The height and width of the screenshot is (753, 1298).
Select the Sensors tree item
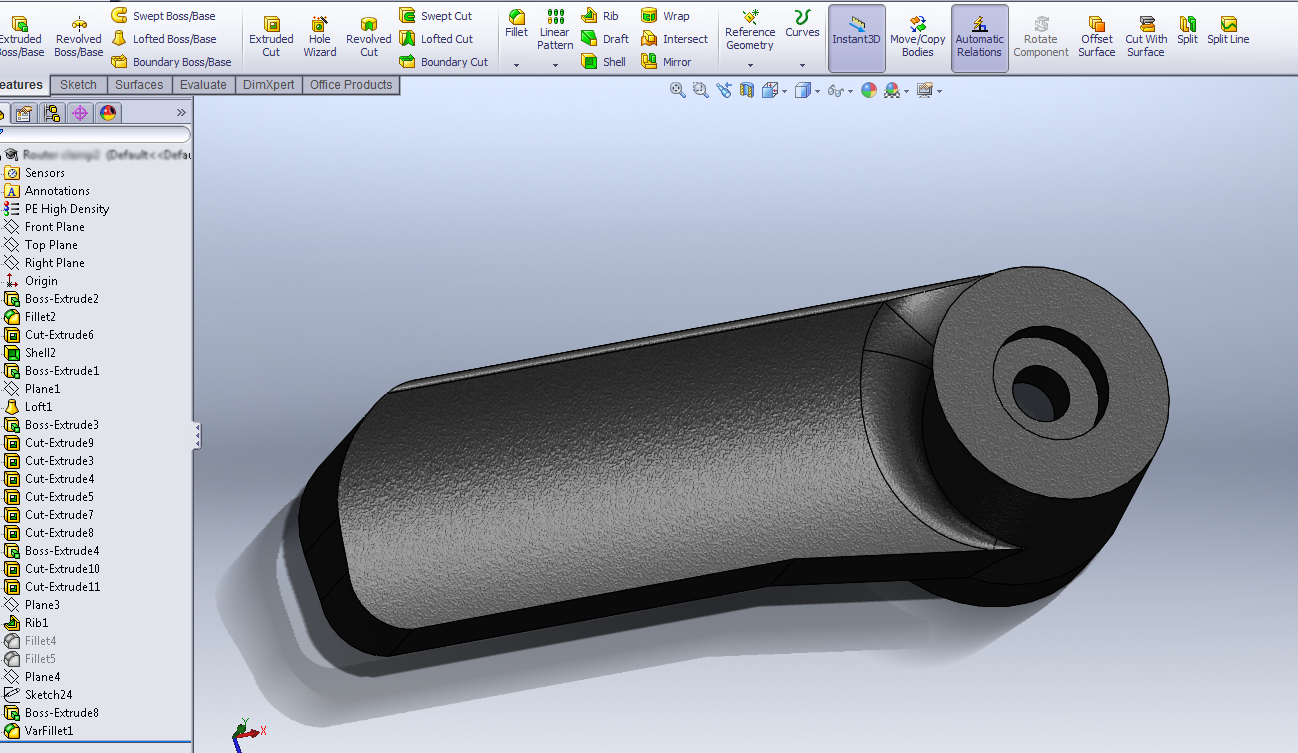tap(45, 173)
